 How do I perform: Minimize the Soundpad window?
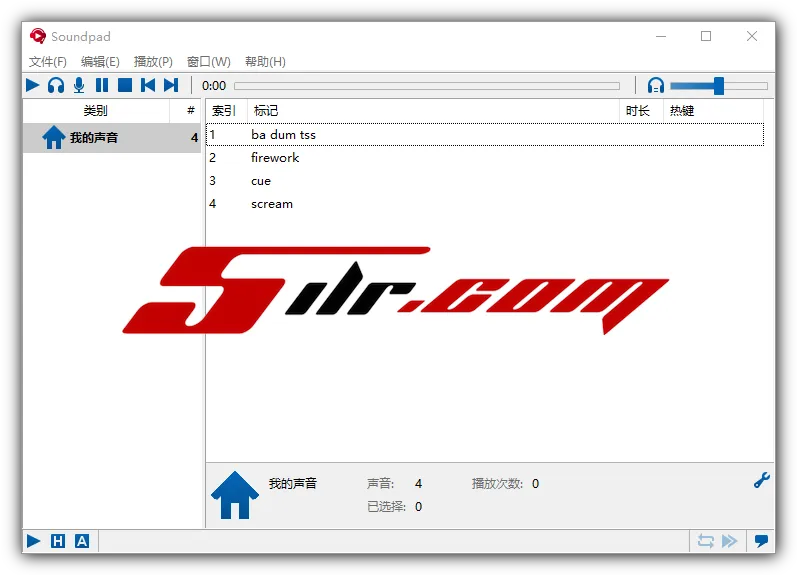click(661, 36)
